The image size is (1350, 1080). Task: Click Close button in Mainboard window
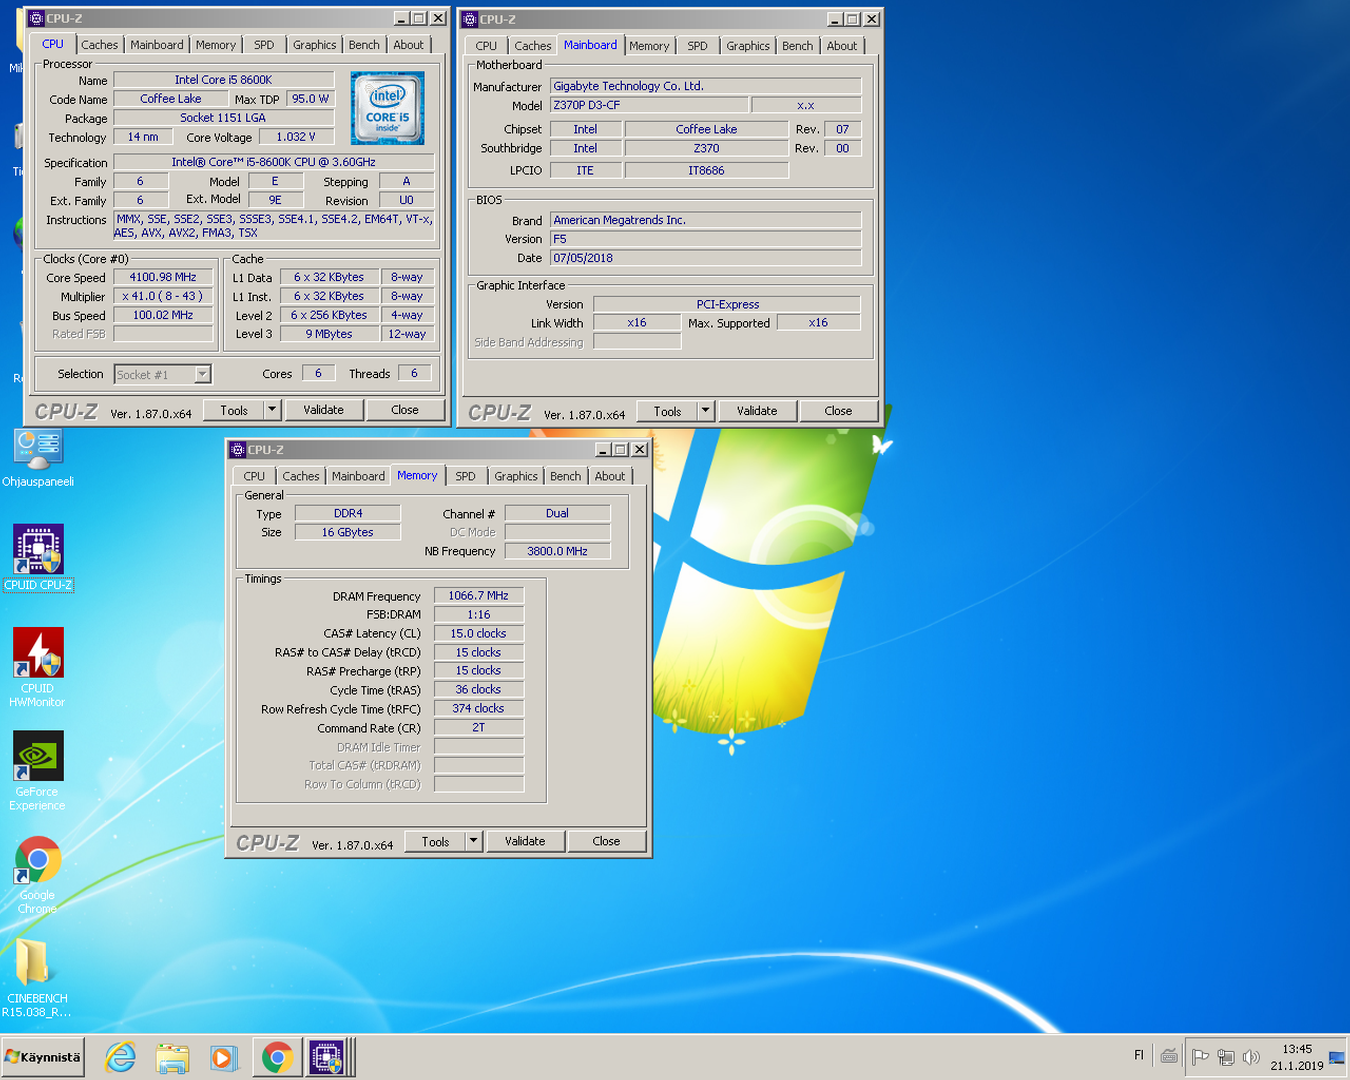point(838,411)
